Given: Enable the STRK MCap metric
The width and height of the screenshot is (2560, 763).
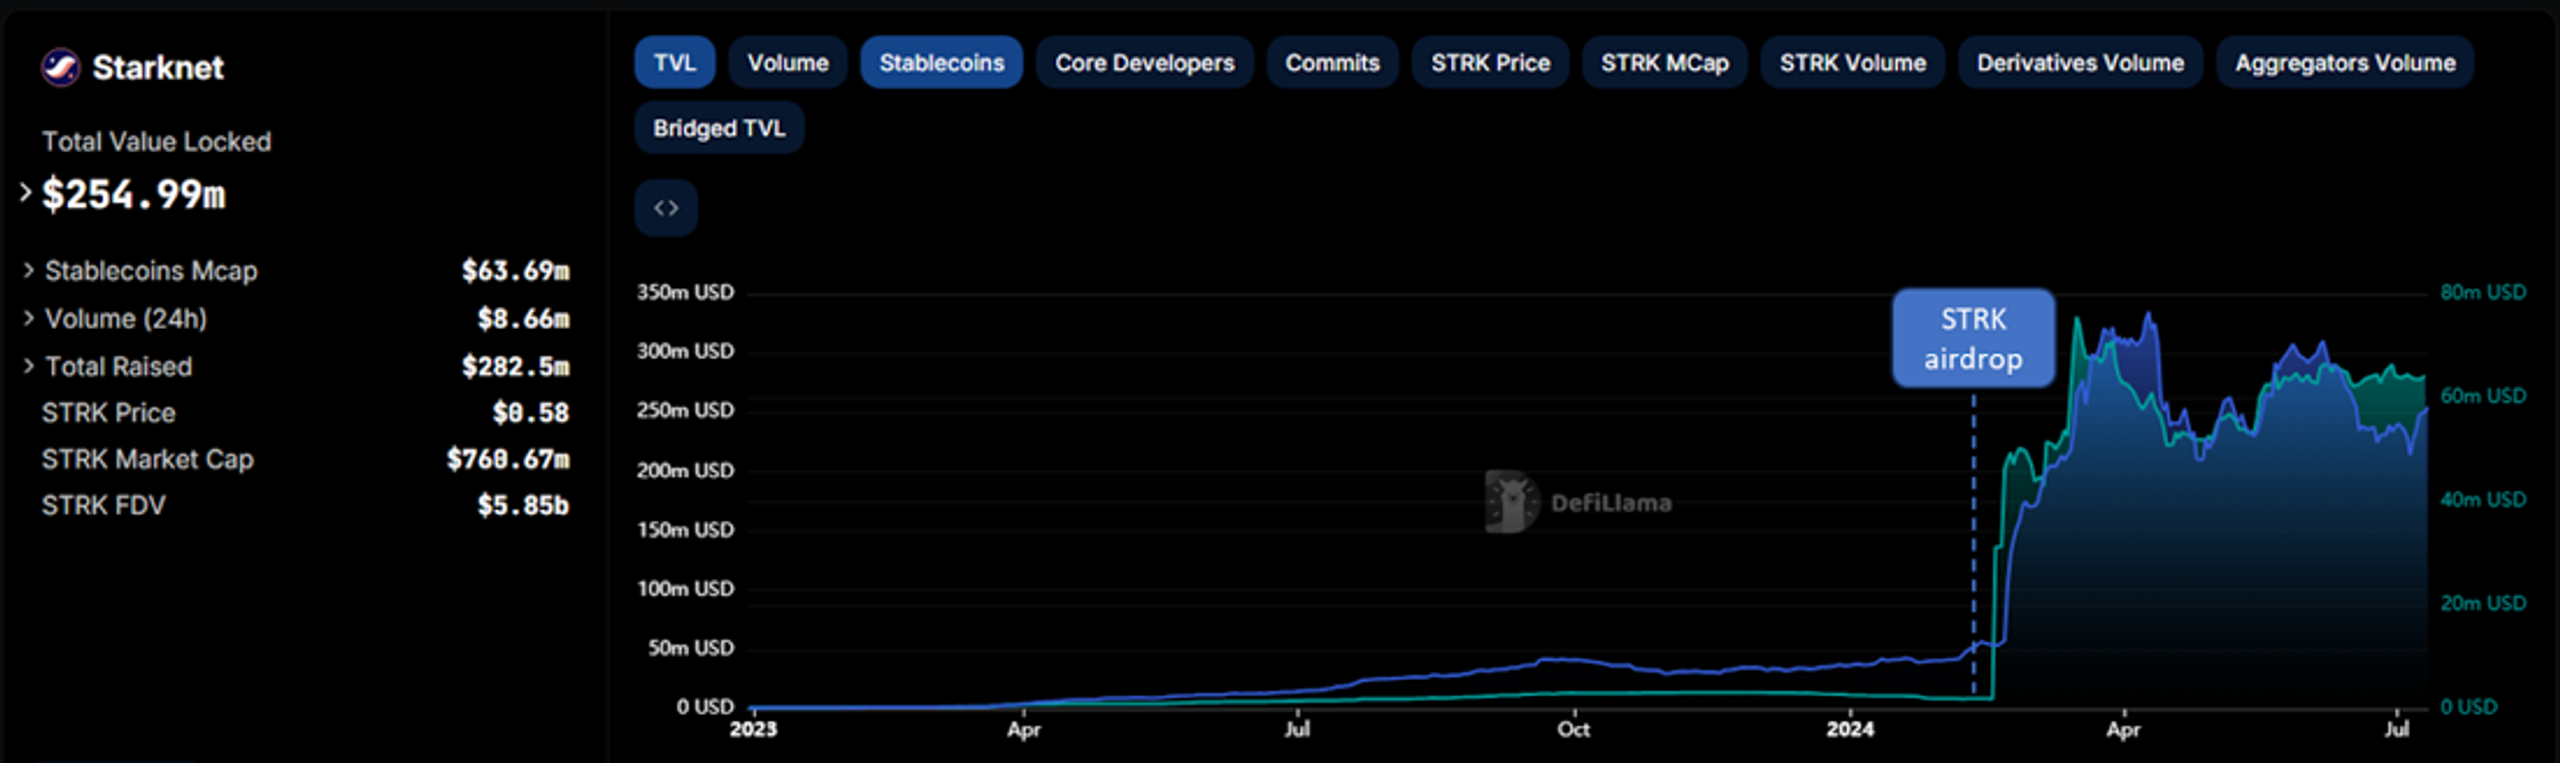Looking at the screenshot, I should pos(1665,62).
